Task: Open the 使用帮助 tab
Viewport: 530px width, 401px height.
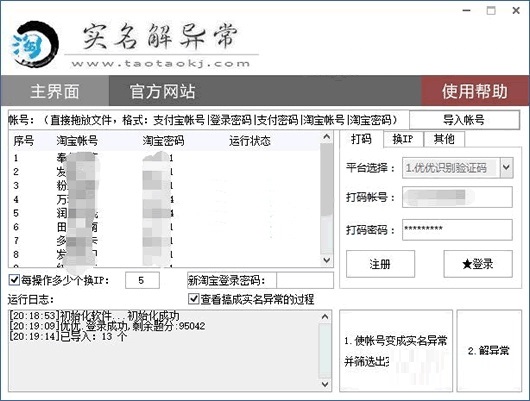Action: [x=475, y=91]
